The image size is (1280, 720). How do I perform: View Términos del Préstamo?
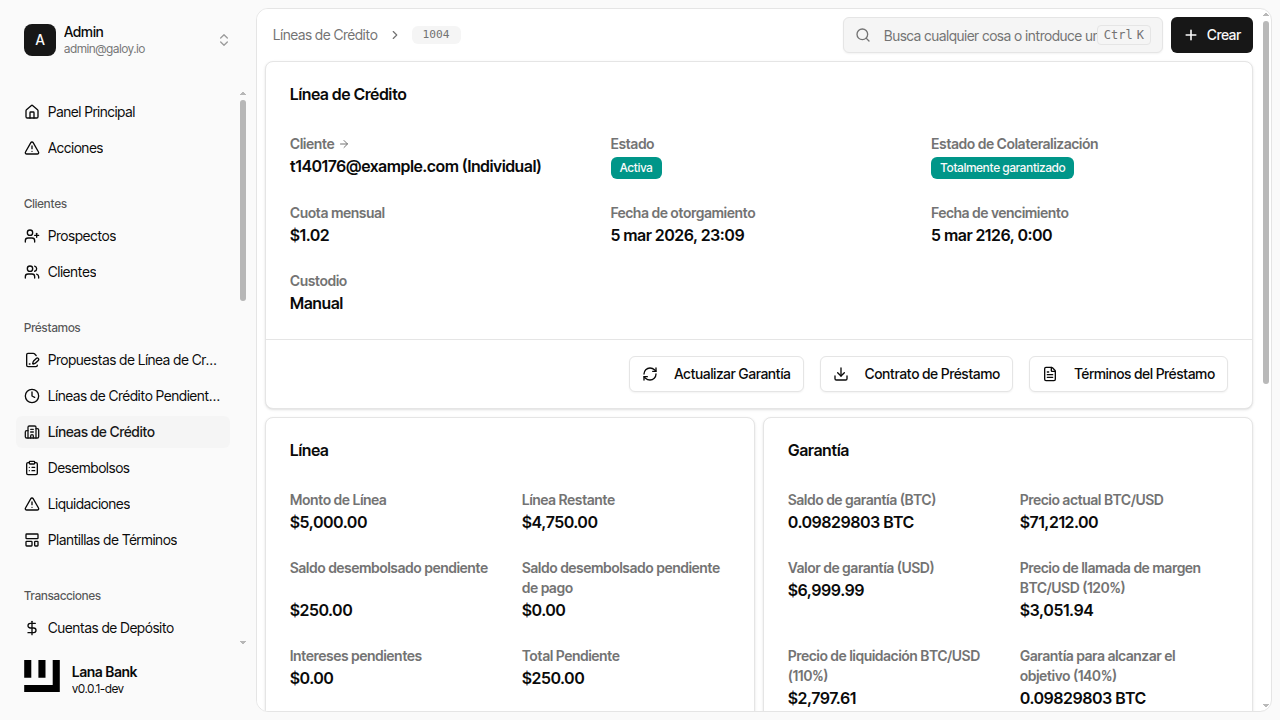click(x=1128, y=374)
